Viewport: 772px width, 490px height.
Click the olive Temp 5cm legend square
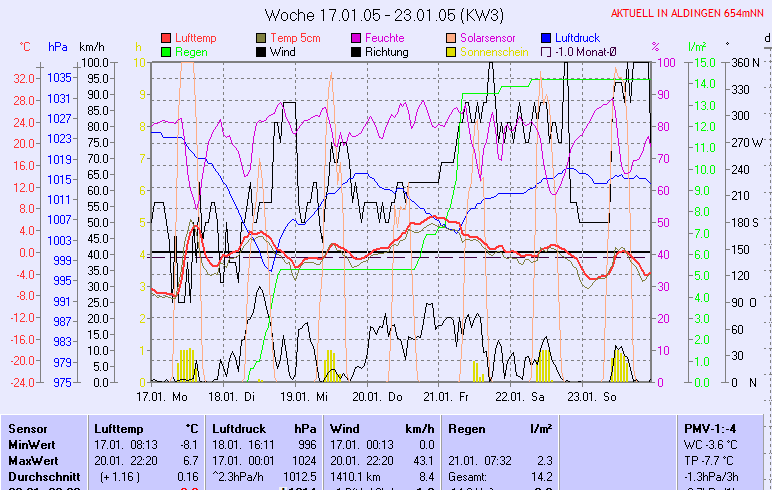pos(262,38)
